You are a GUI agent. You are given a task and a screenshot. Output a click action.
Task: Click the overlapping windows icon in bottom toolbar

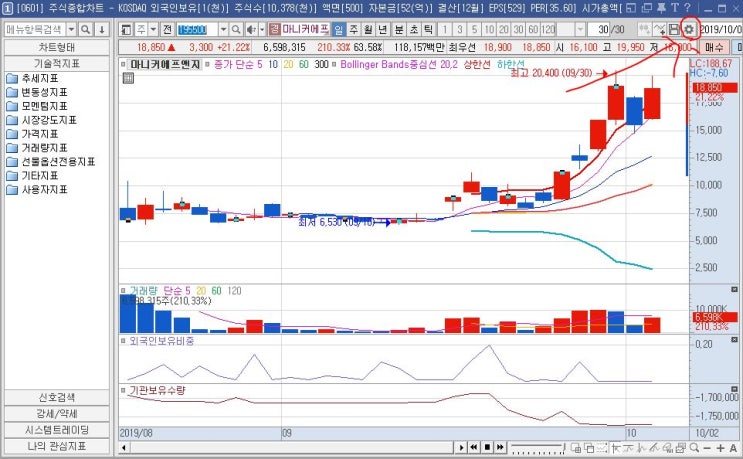[589, 447]
